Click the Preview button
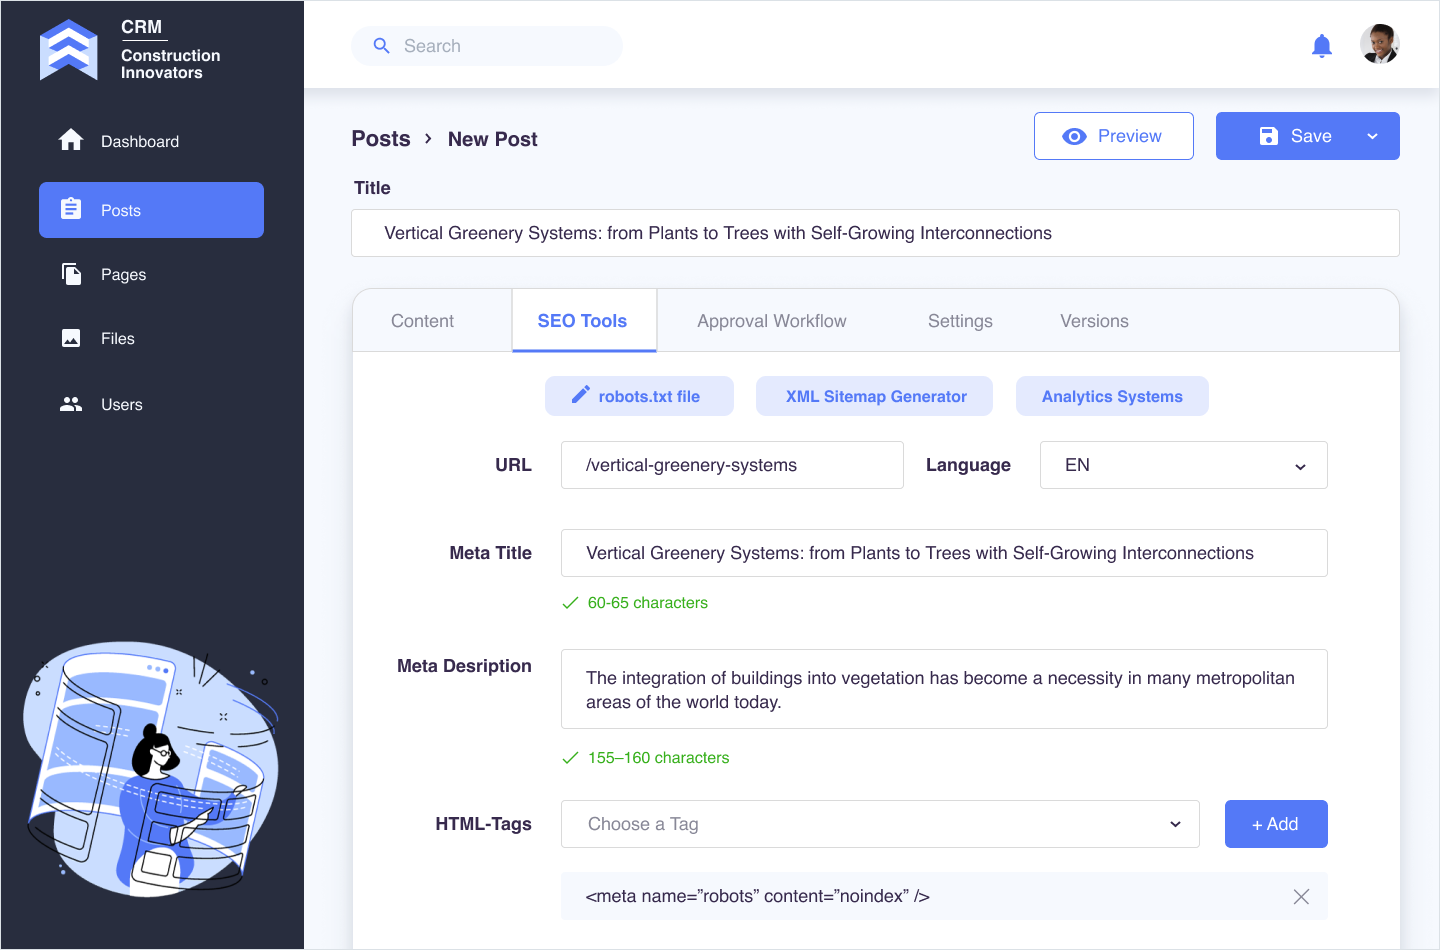The width and height of the screenshot is (1440, 950). click(1113, 137)
